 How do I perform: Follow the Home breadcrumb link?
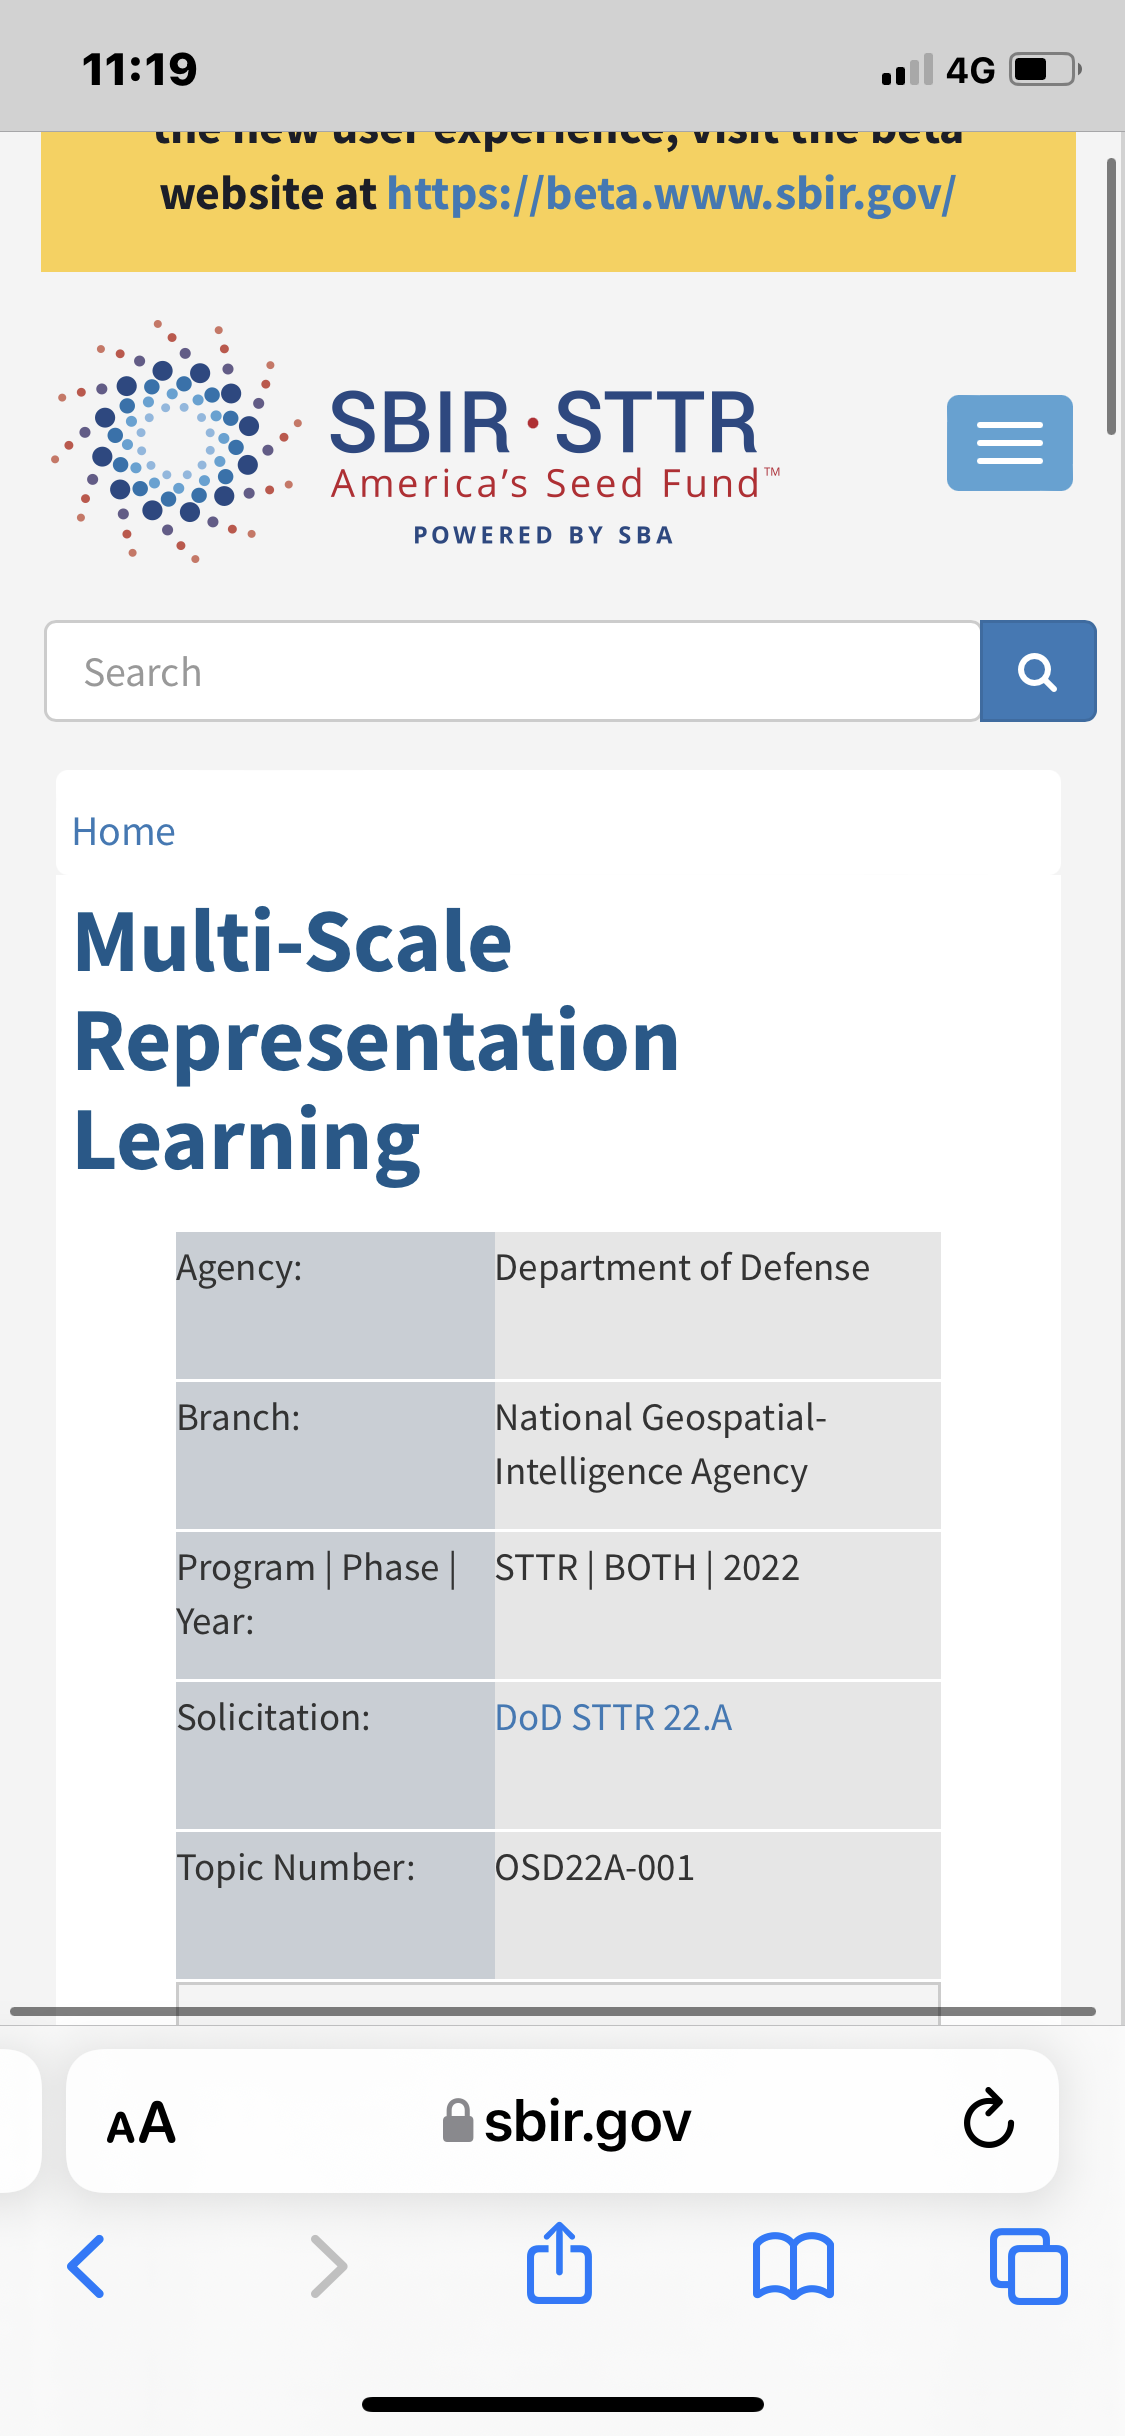pyautogui.click(x=124, y=832)
